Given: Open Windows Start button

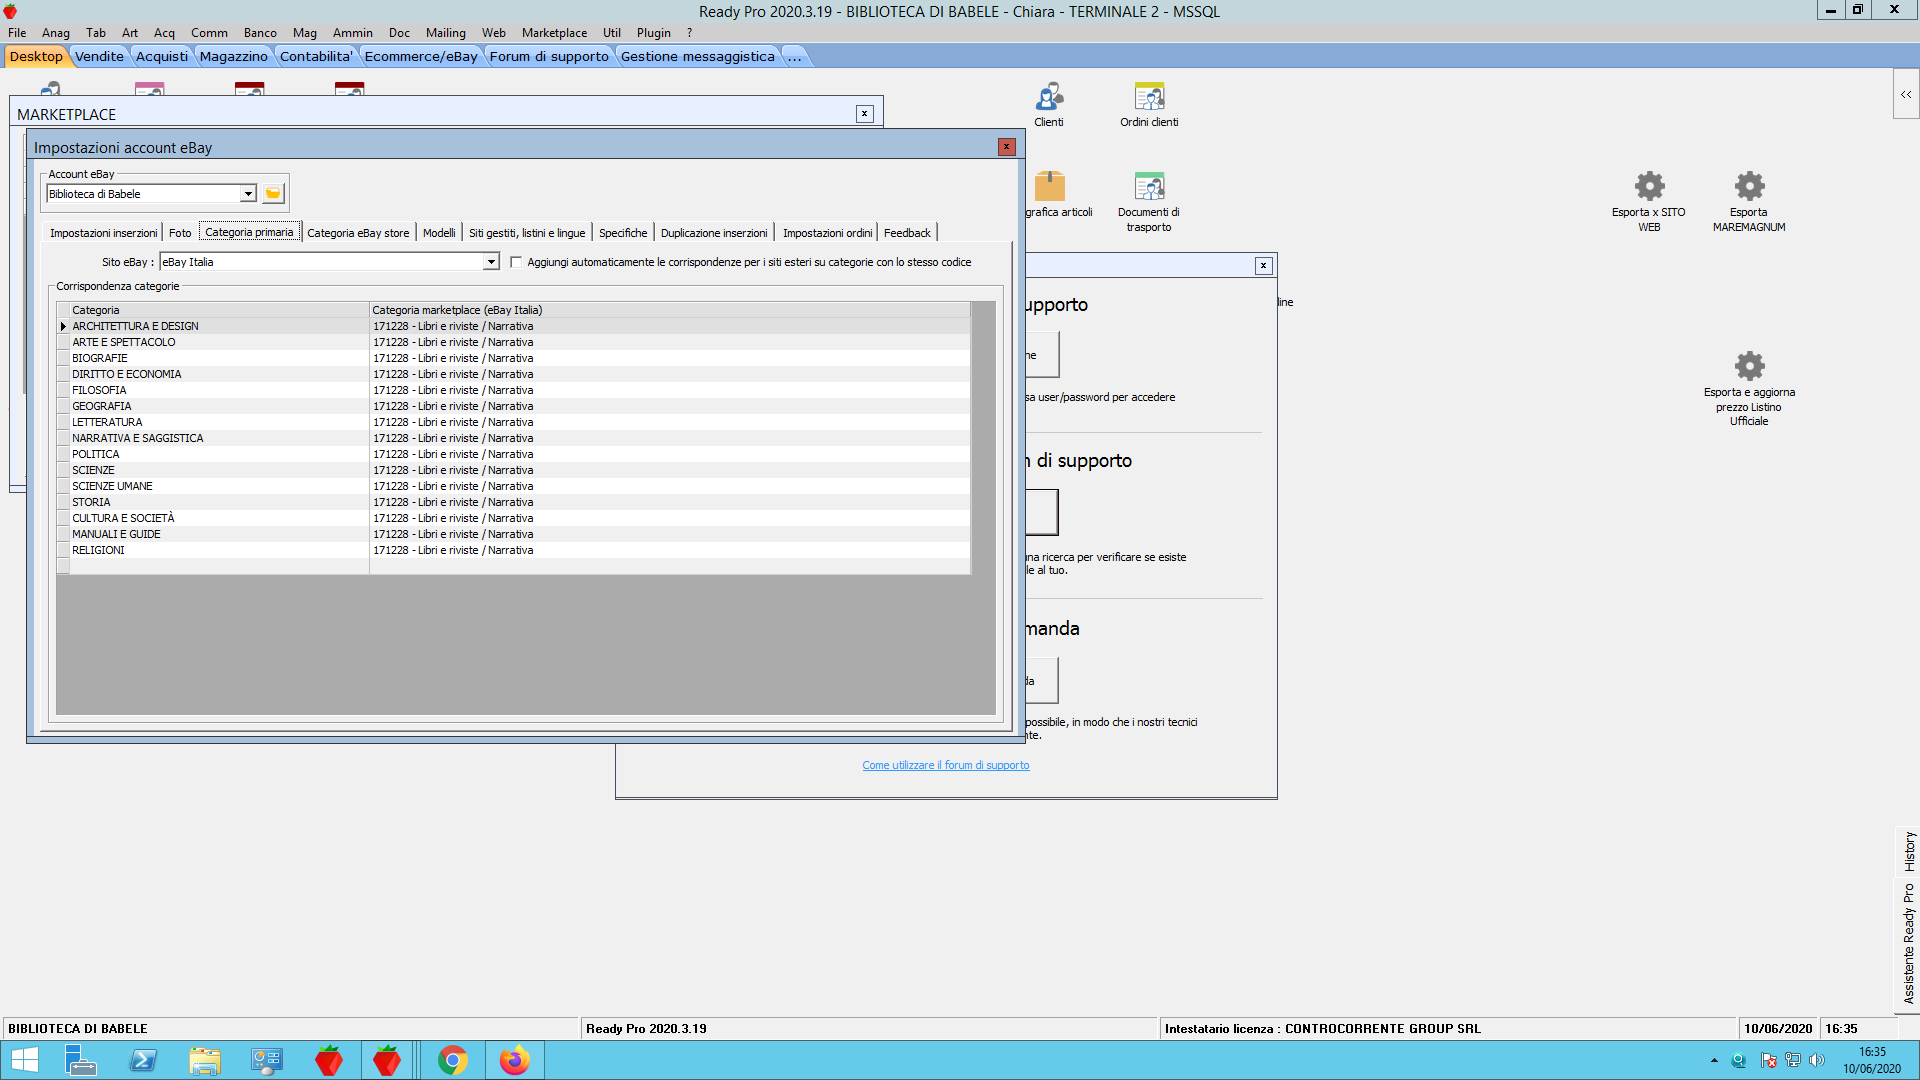Looking at the screenshot, I should tap(25, 1060).
